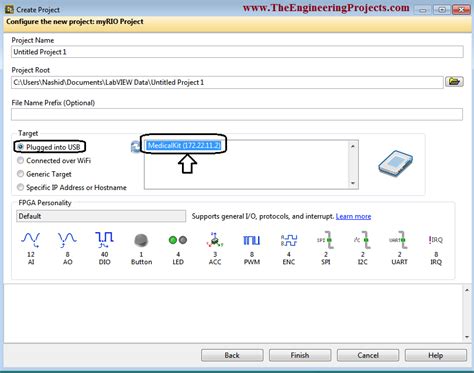This screenshot has height=373, width=474.
Task: Click description pane scroll down arrow
Action: tap(467, 337)
